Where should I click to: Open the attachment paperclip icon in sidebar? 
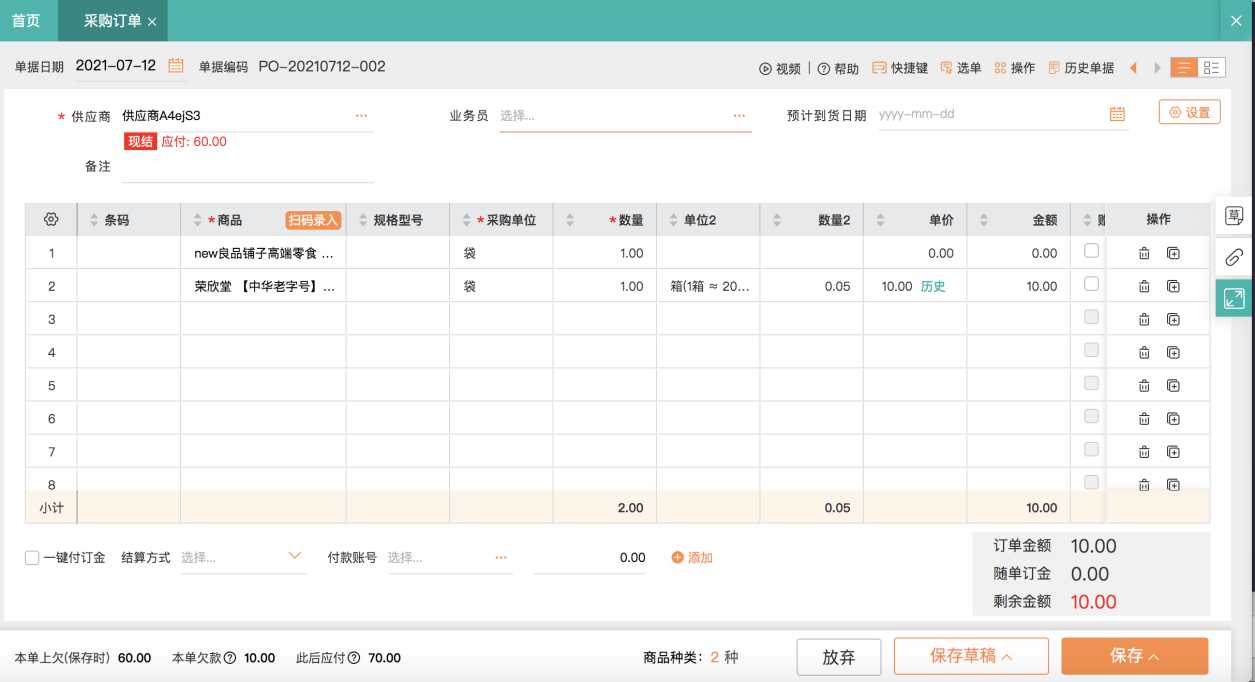coord(1234,257)
